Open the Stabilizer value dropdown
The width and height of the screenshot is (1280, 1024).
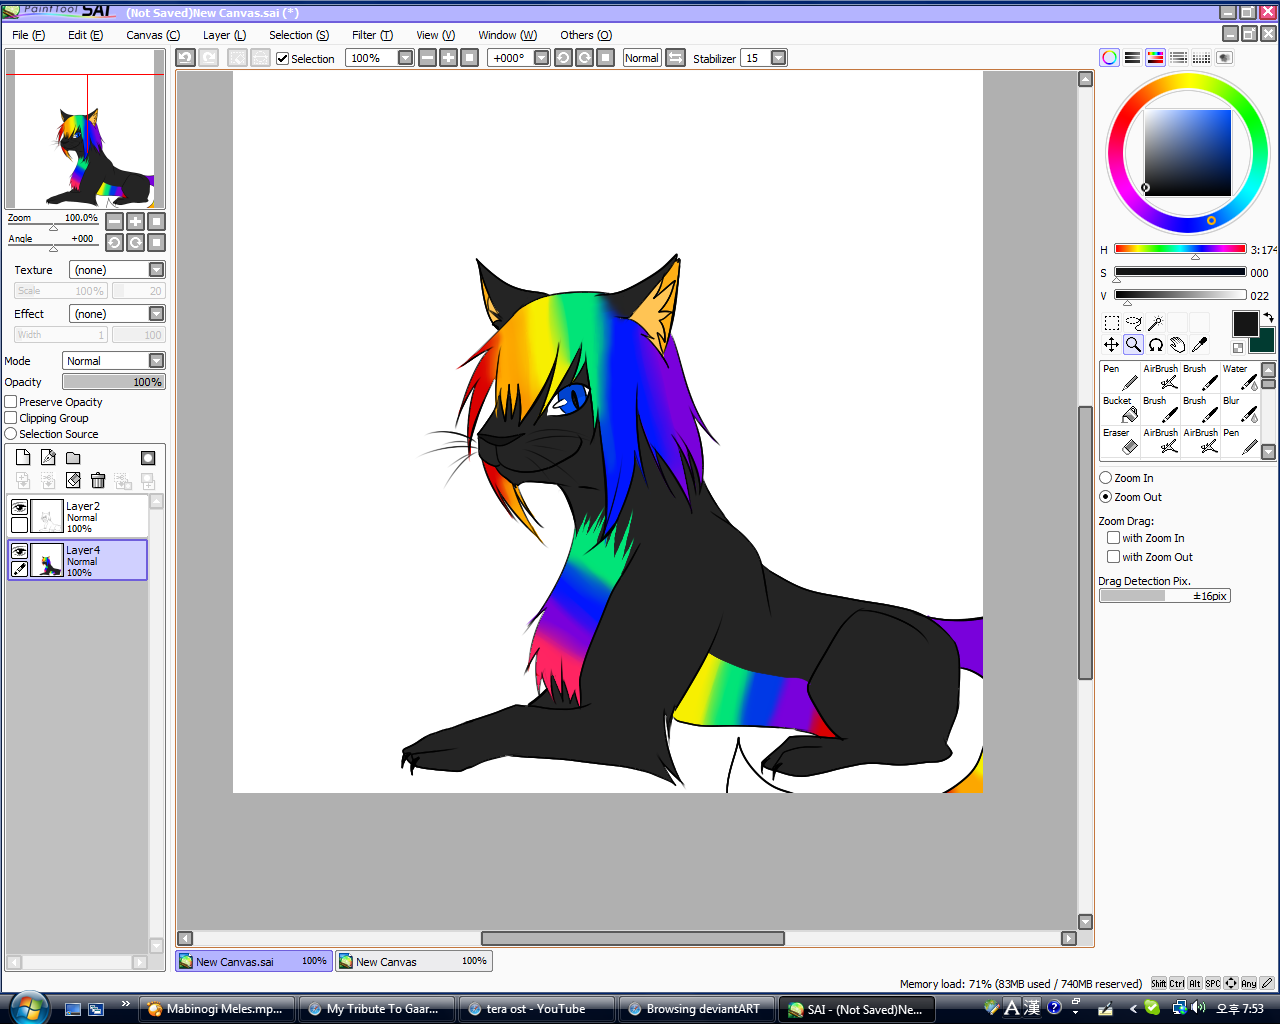click(x=778, y=58)
